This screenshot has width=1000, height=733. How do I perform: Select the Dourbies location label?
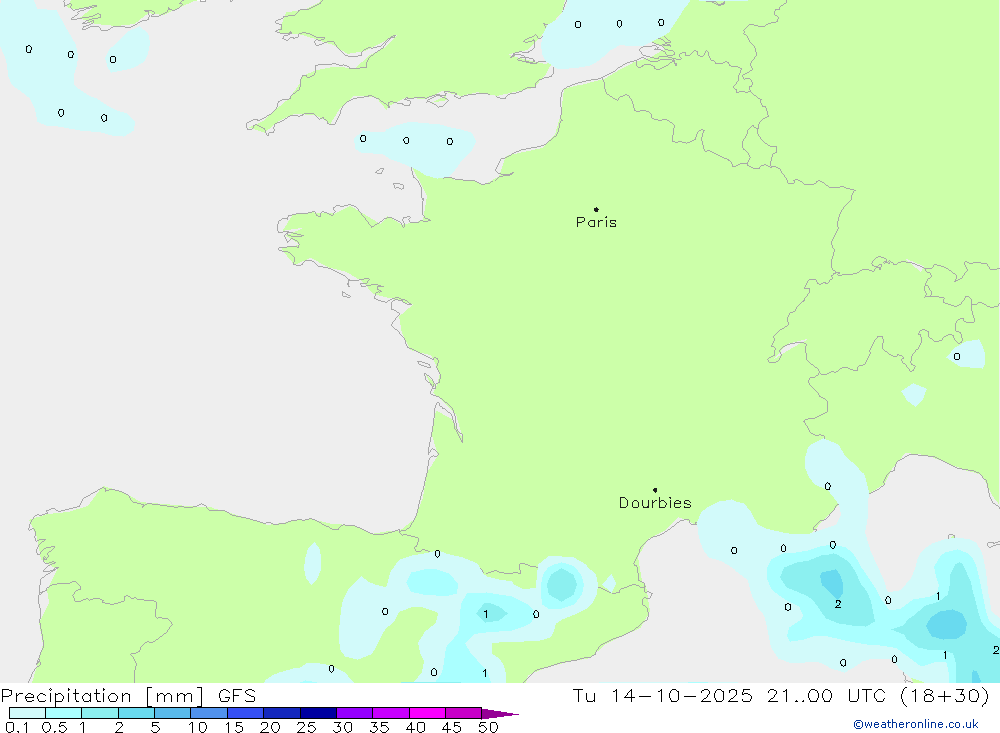655,503
